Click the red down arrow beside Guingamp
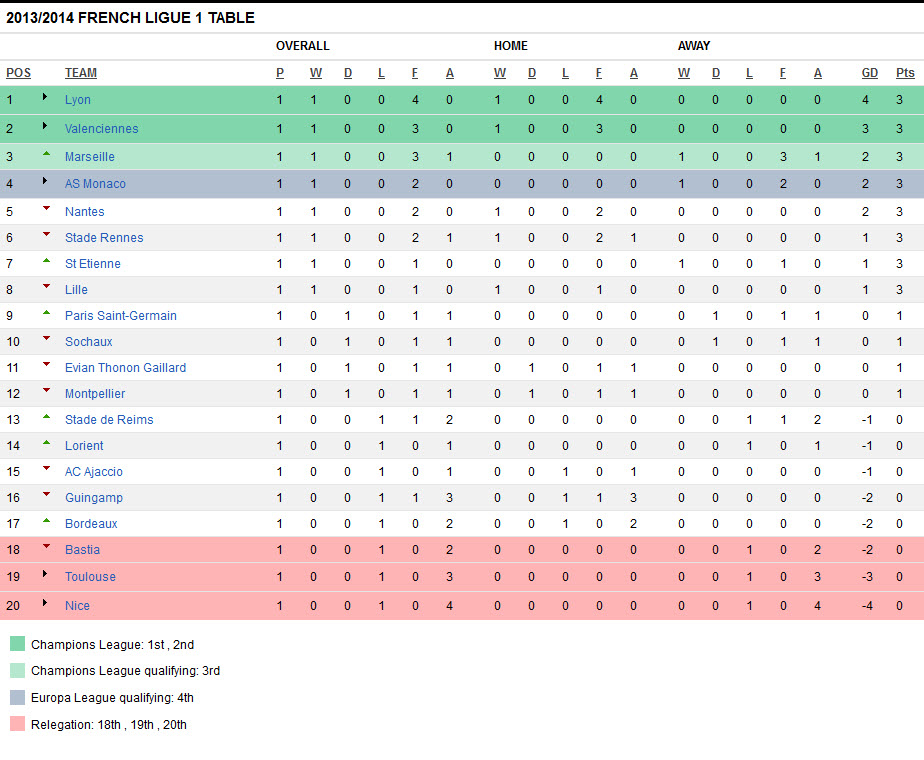 tap(46, 495)
